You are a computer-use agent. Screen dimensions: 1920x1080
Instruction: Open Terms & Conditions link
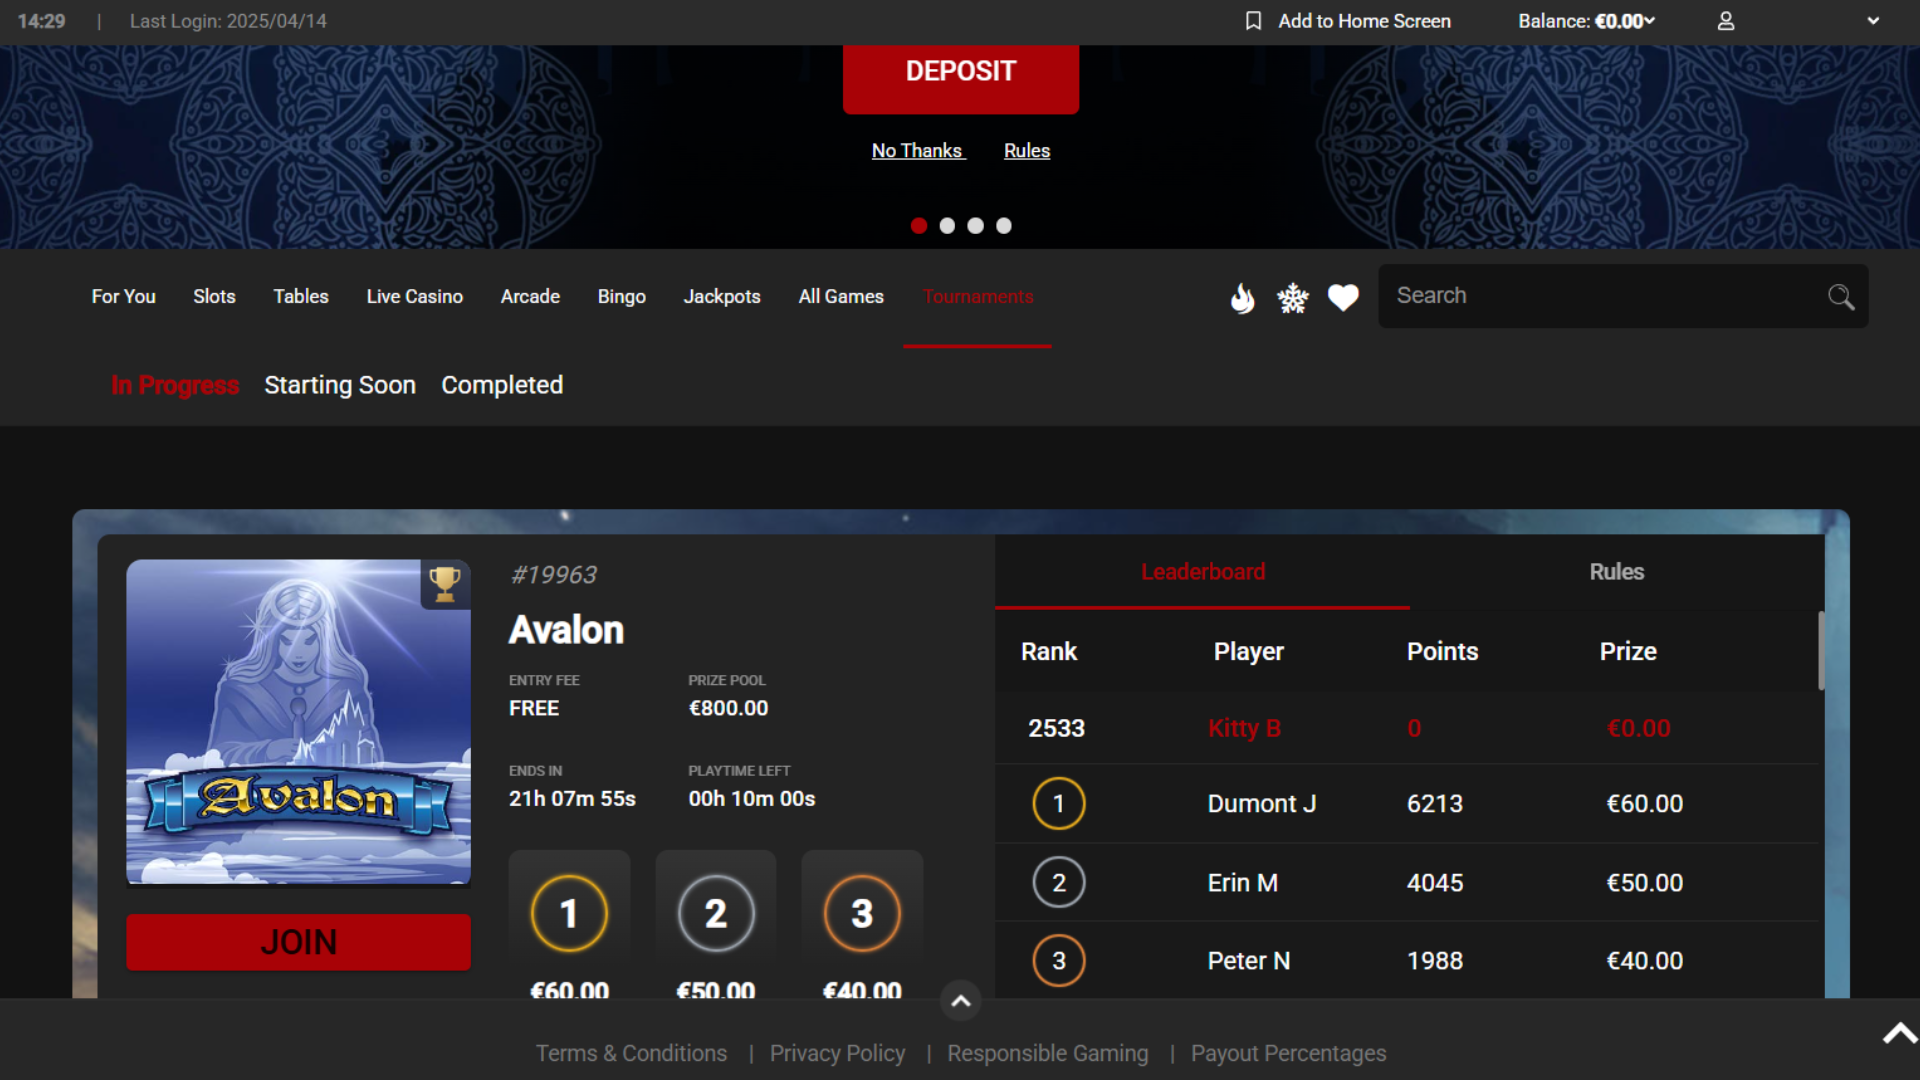point(631,1053)
